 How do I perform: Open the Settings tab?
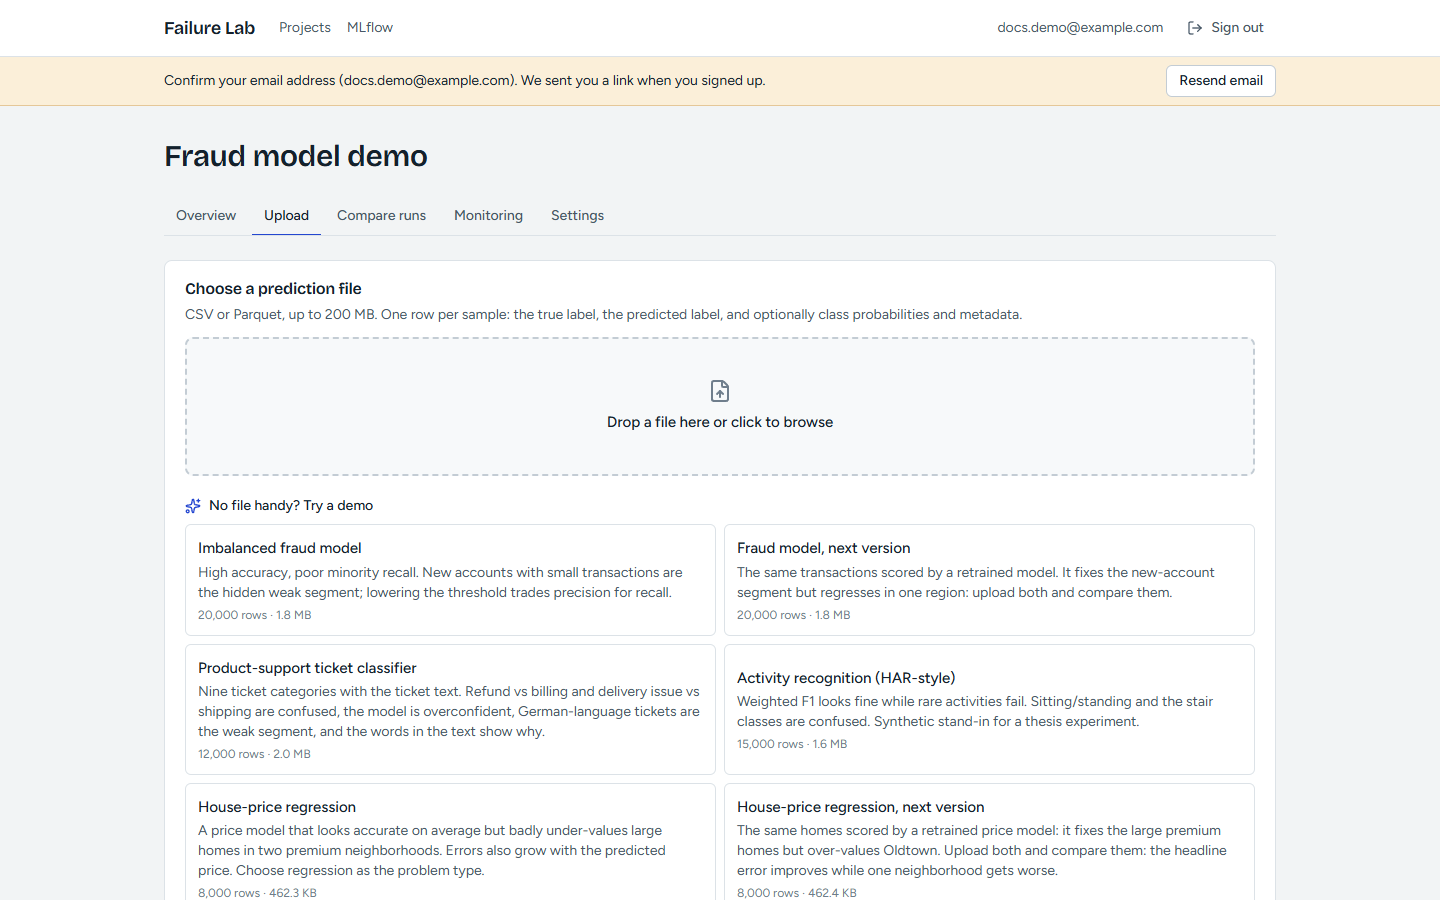(x=577, y=215)
